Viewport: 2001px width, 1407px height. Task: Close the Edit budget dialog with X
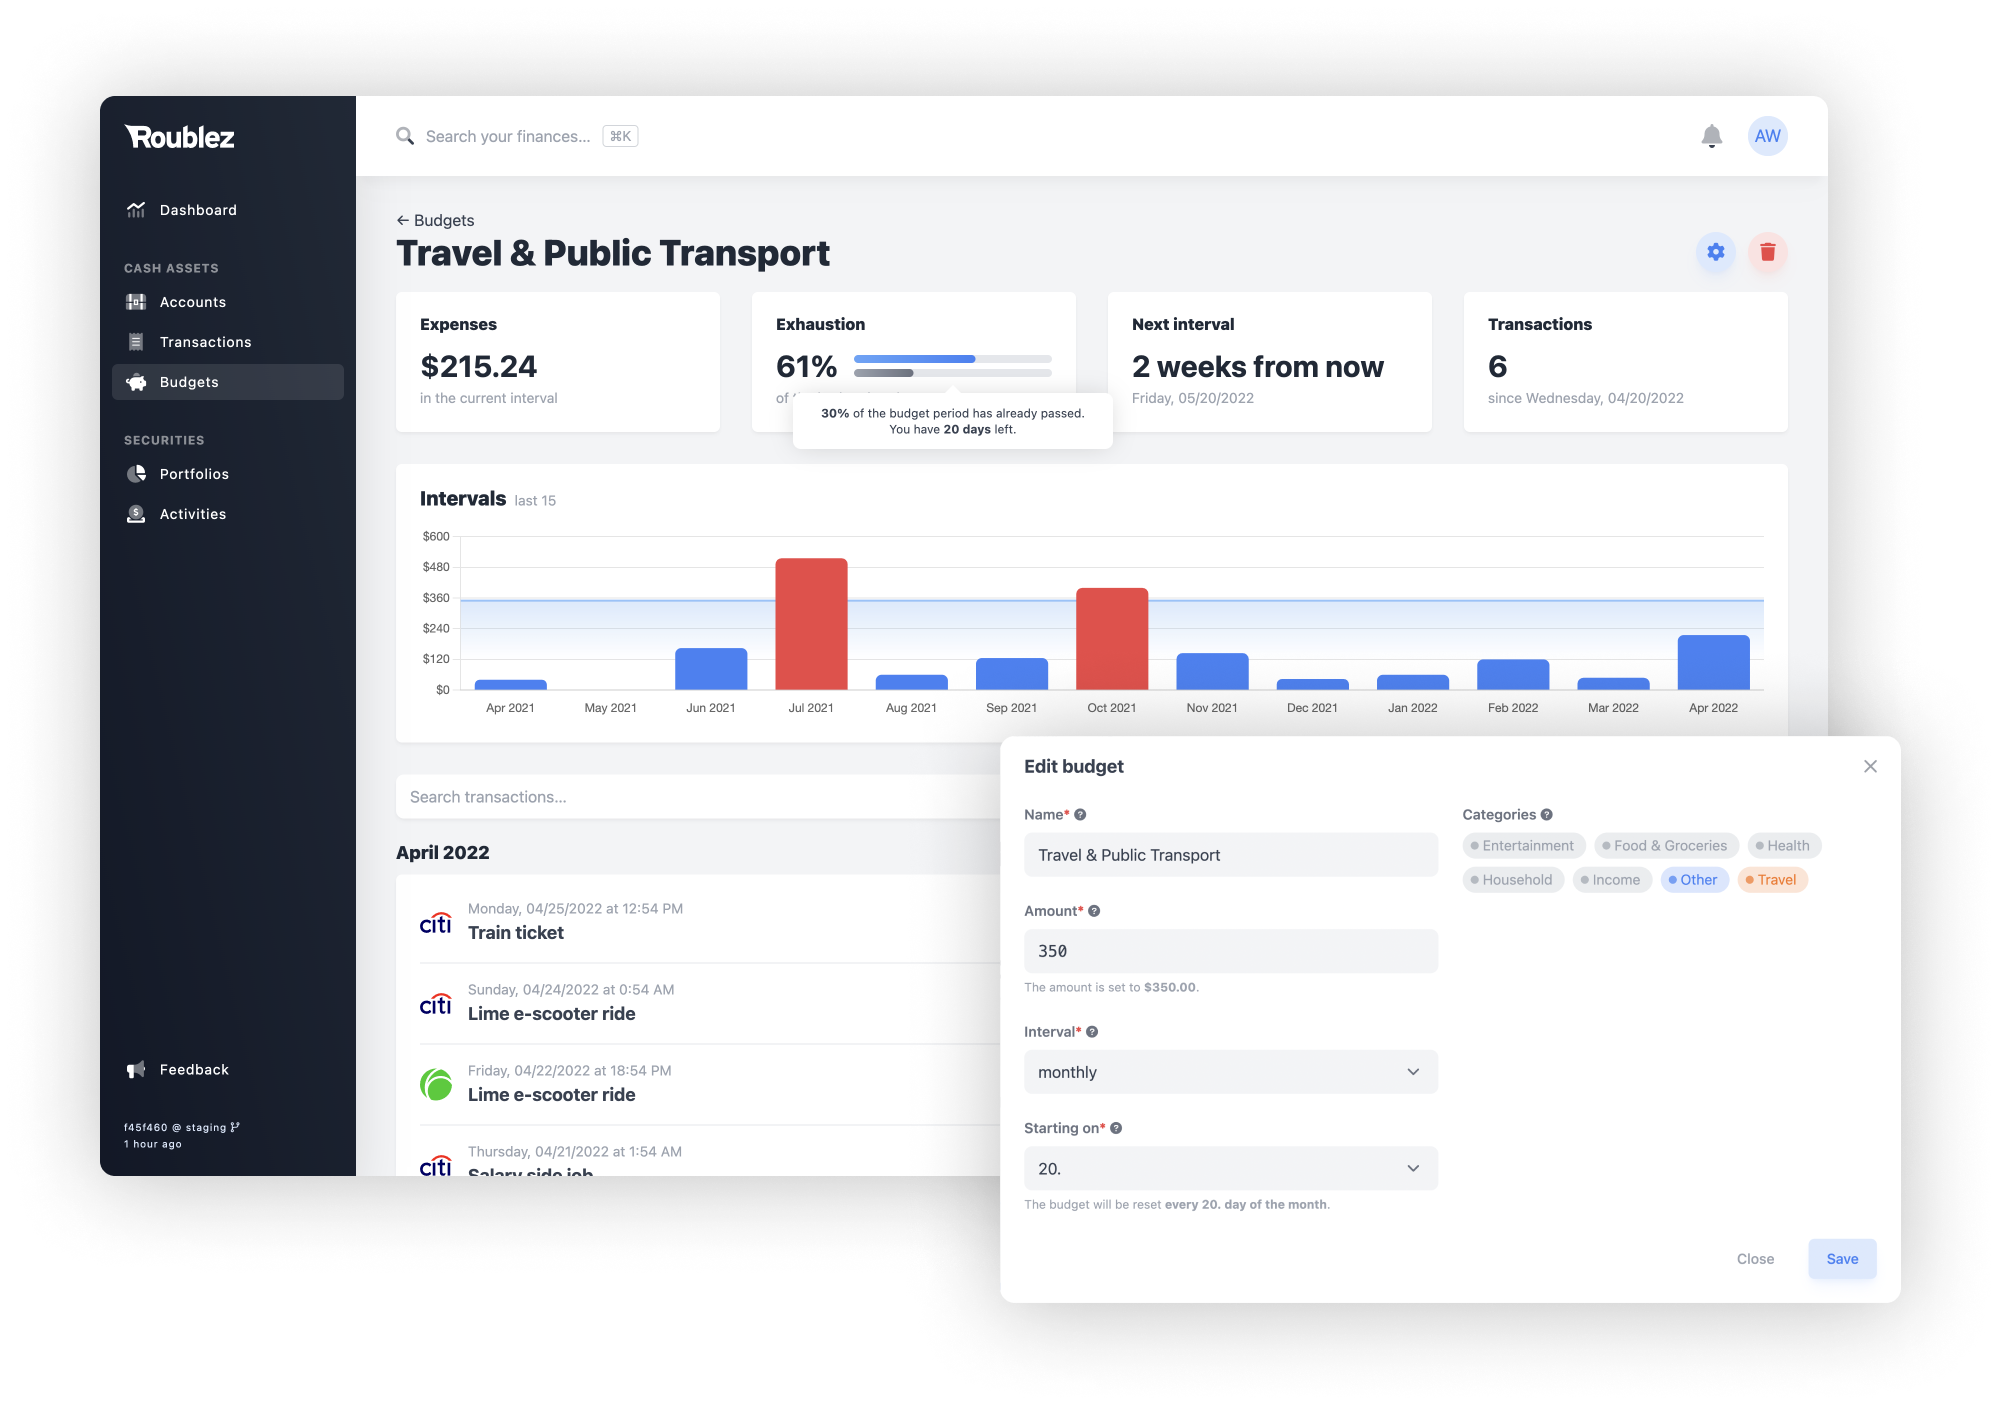1870,766
